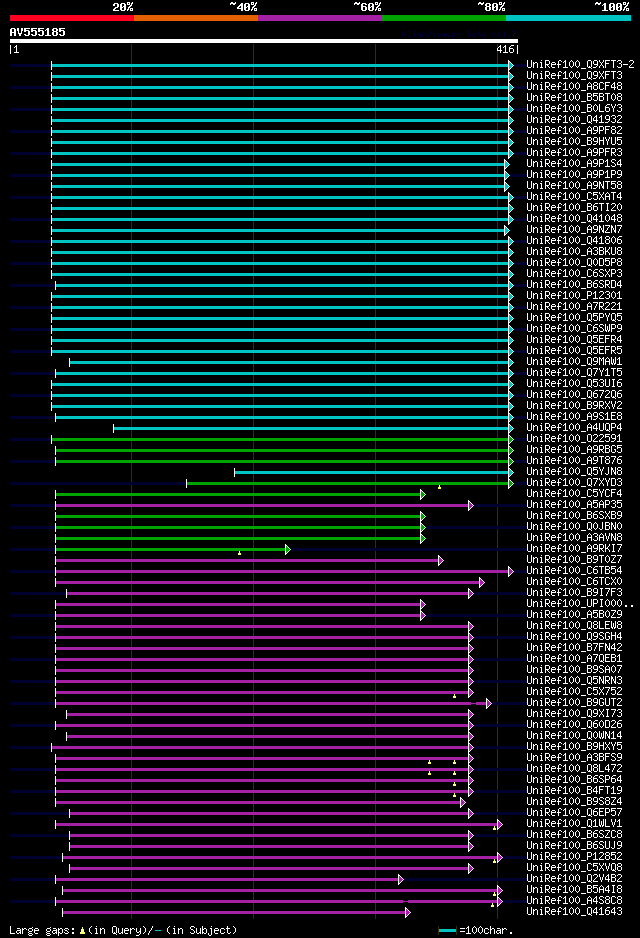Click the UniRef100_A4S8C8 label
The height and width of the screenshot is (938, 640).
click(x=574, y=900)
